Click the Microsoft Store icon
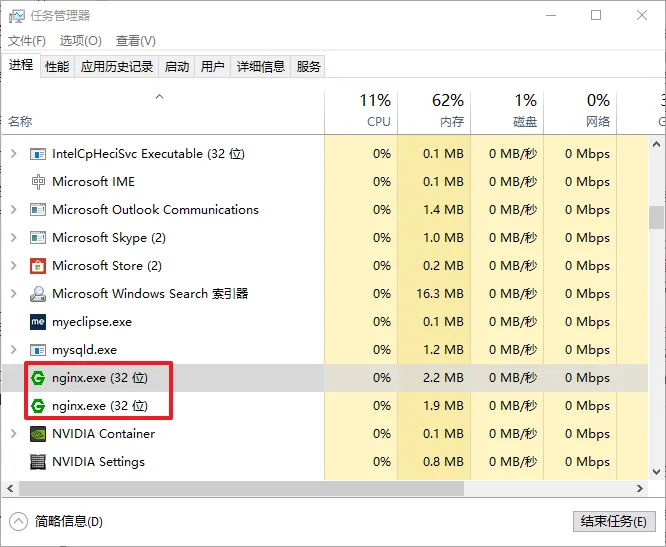The image size is (666, 547). click(x=38, y=266)
